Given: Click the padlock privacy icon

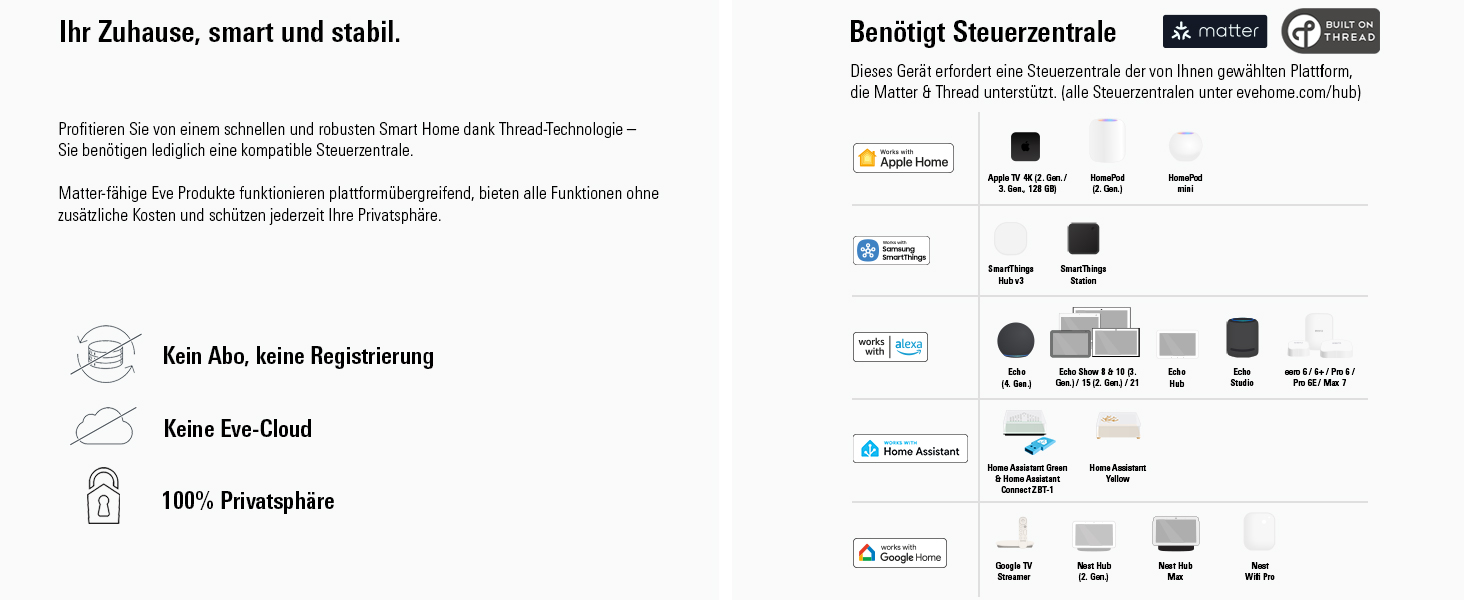Looking at the screenshot, I should click(103, 496).
